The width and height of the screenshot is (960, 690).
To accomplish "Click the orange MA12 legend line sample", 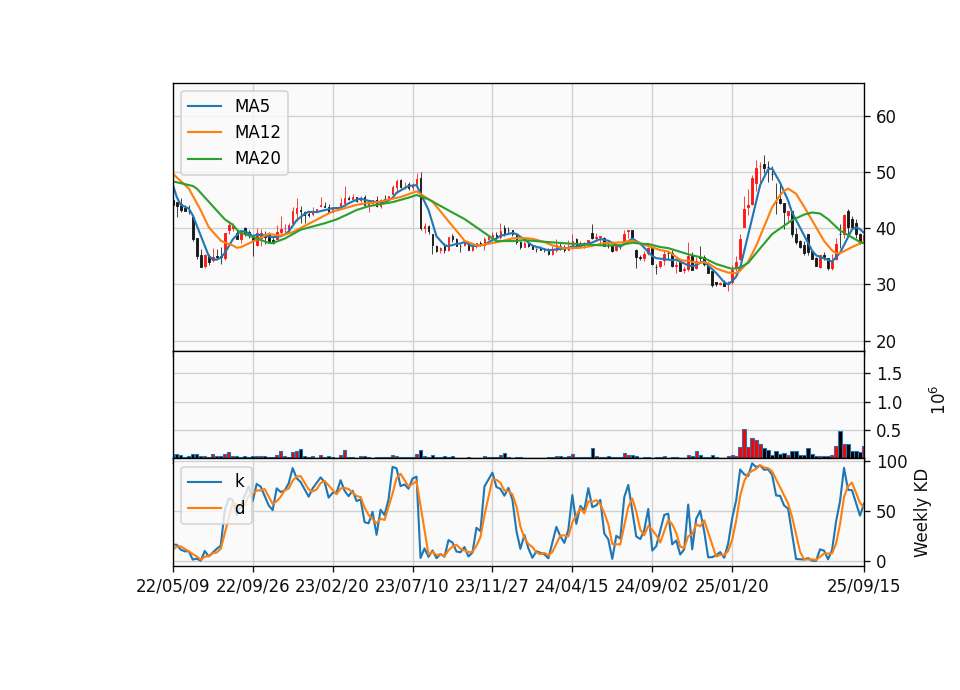I will pos(204,132).
